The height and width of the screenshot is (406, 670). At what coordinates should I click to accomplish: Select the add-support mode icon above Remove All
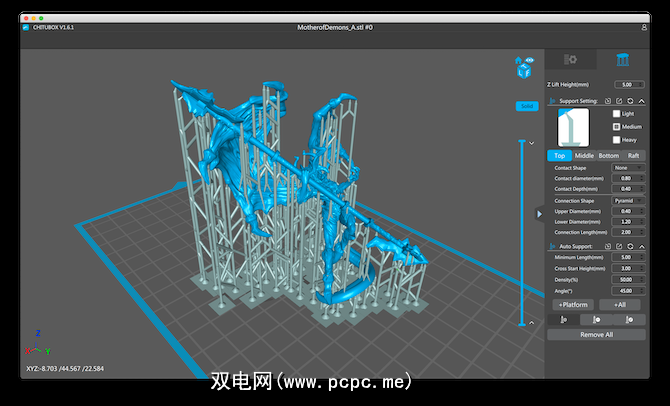click(564, 320)
